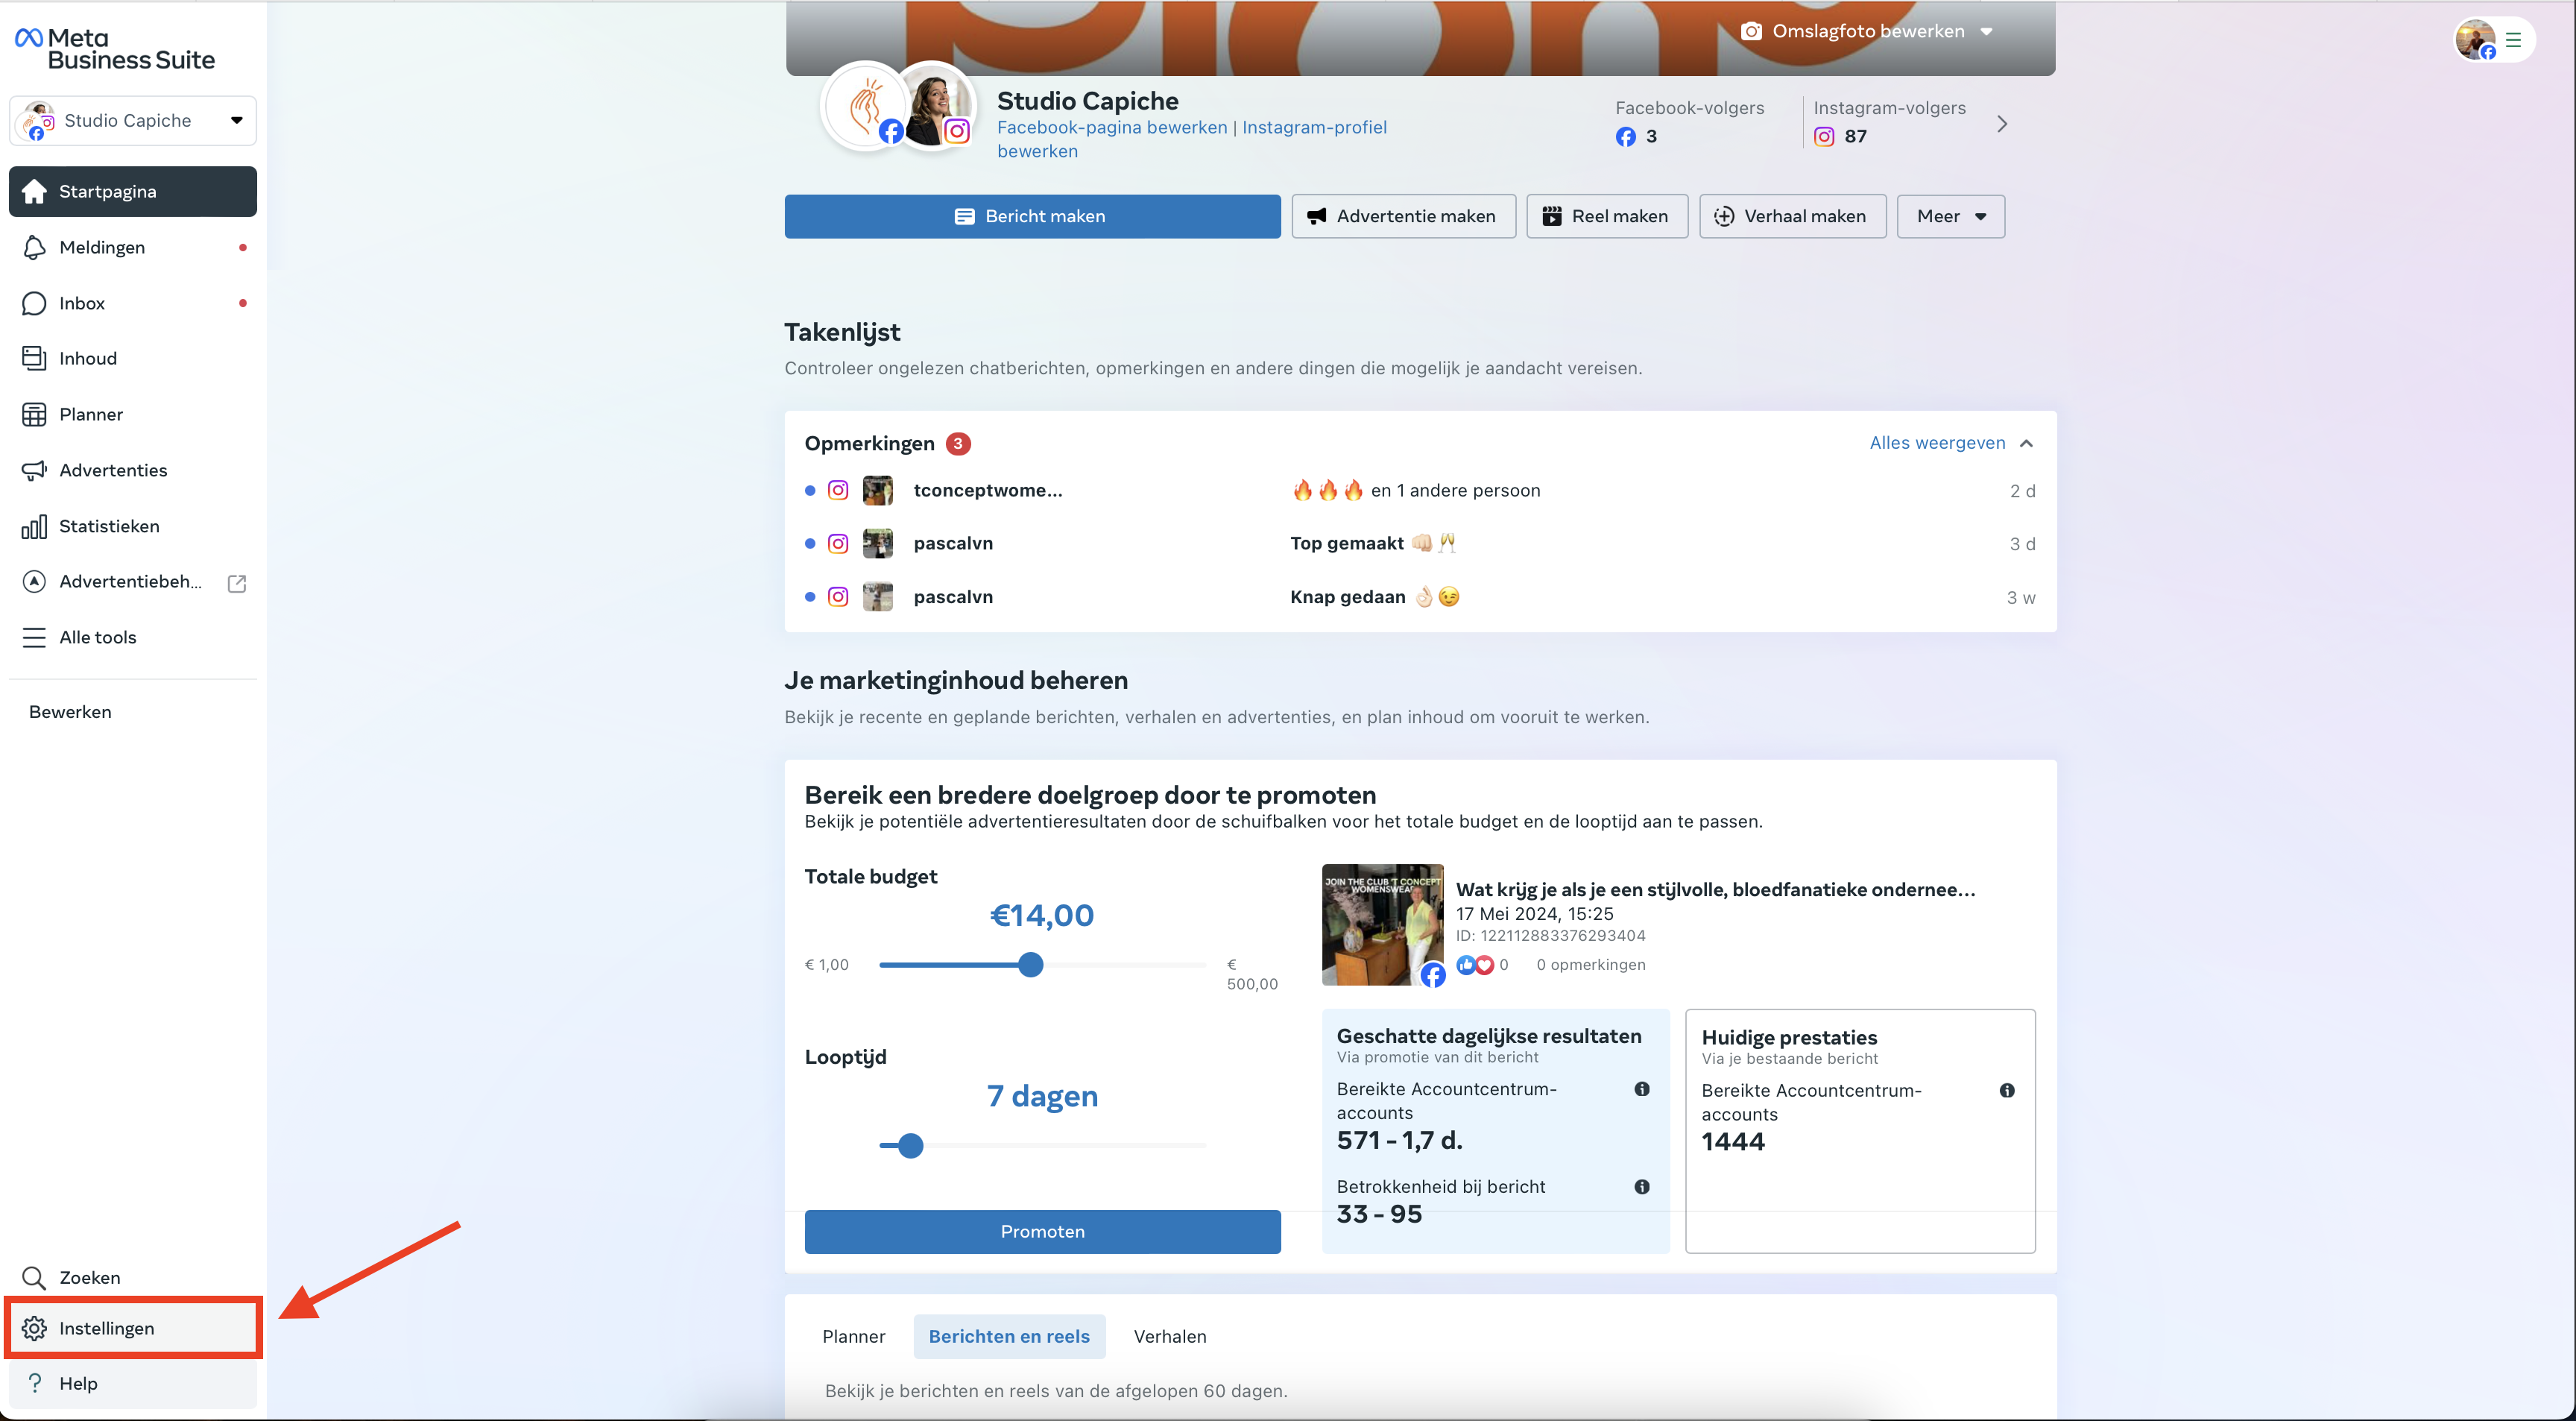Click the Verhaal maken button

tap(1793, 216)
